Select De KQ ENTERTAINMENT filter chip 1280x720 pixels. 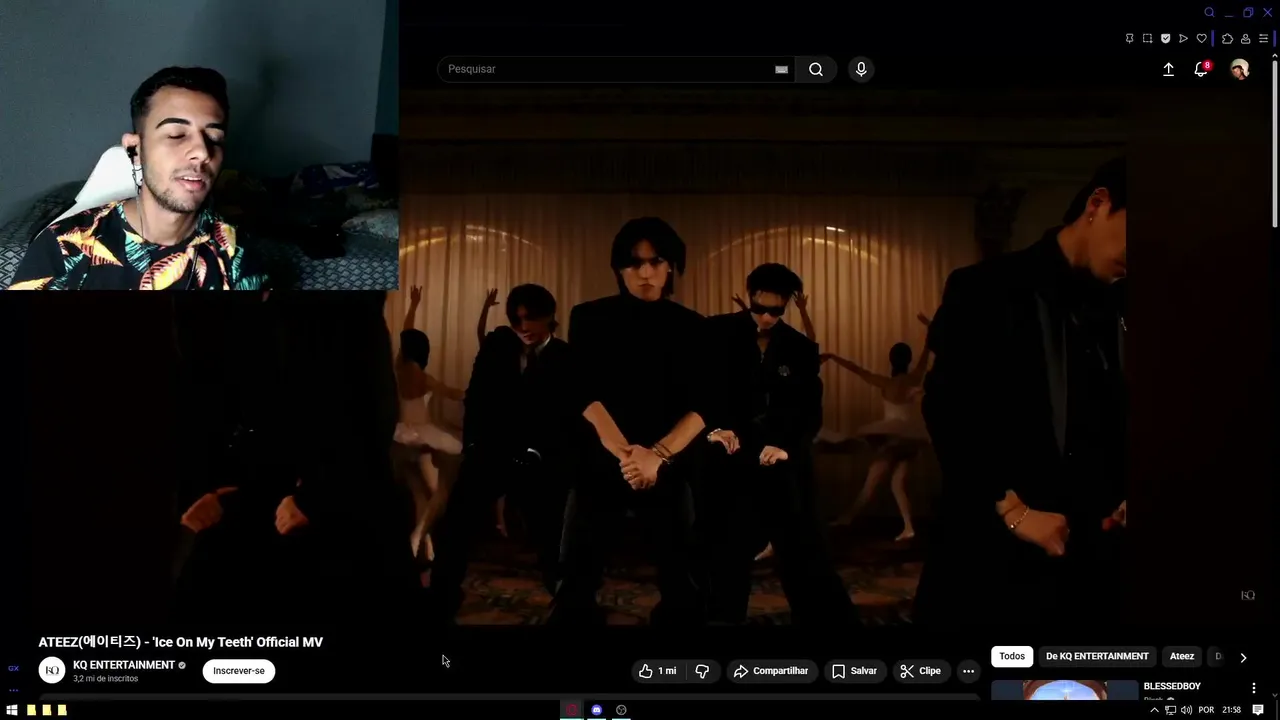pyautogui.click(x=1097, y=656)
